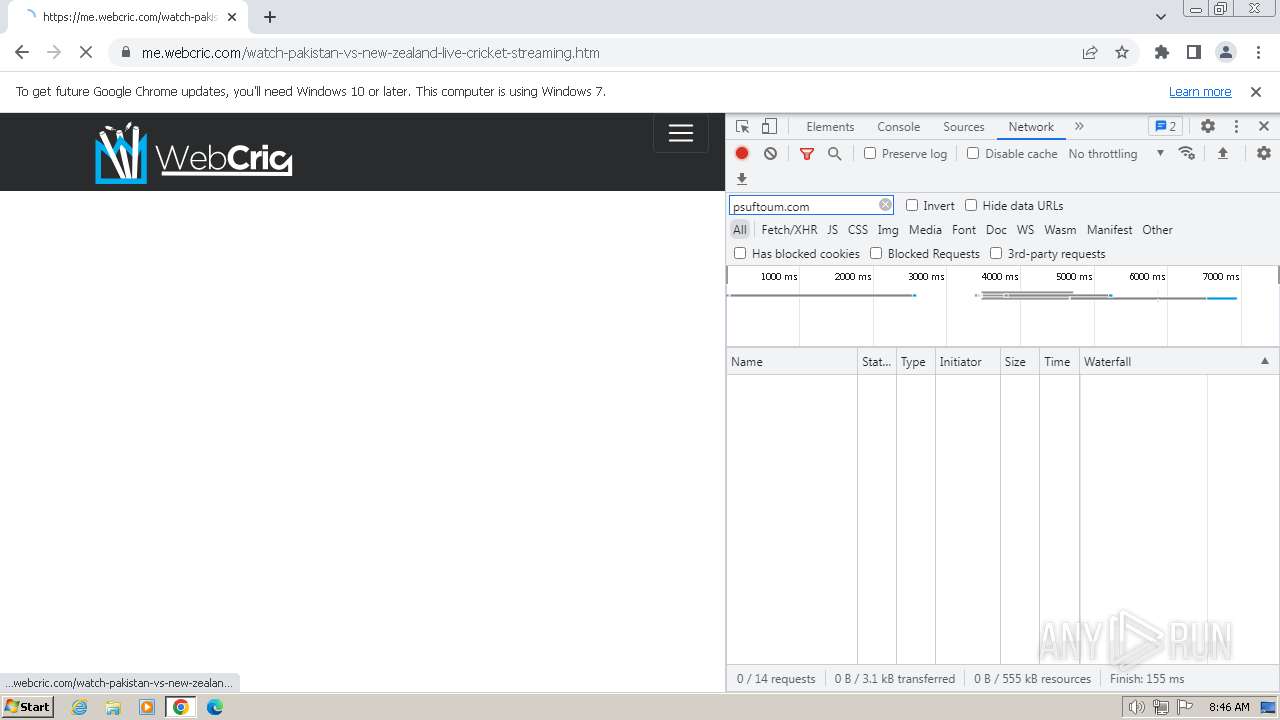
Task: Filter requests by Media
Action: click(925, 229)
